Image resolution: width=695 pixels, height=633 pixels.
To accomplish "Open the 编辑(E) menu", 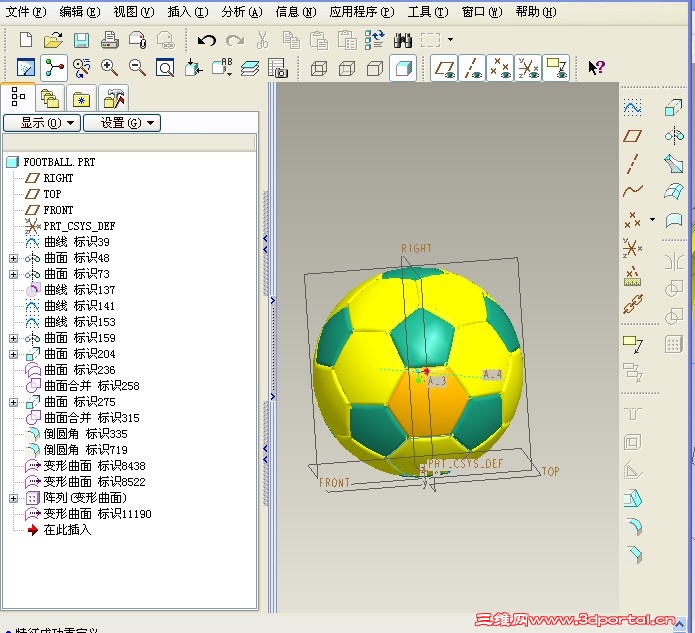I will pyautogui.click(x=80, y=12).
